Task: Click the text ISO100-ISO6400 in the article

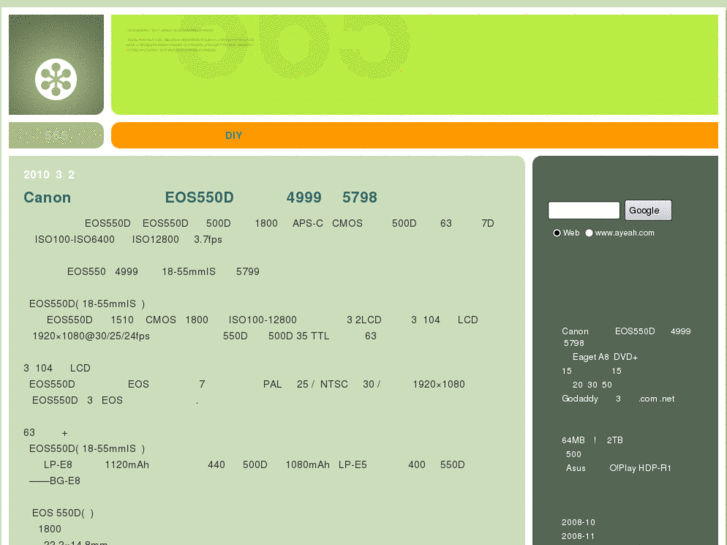Action: point(75,240)
